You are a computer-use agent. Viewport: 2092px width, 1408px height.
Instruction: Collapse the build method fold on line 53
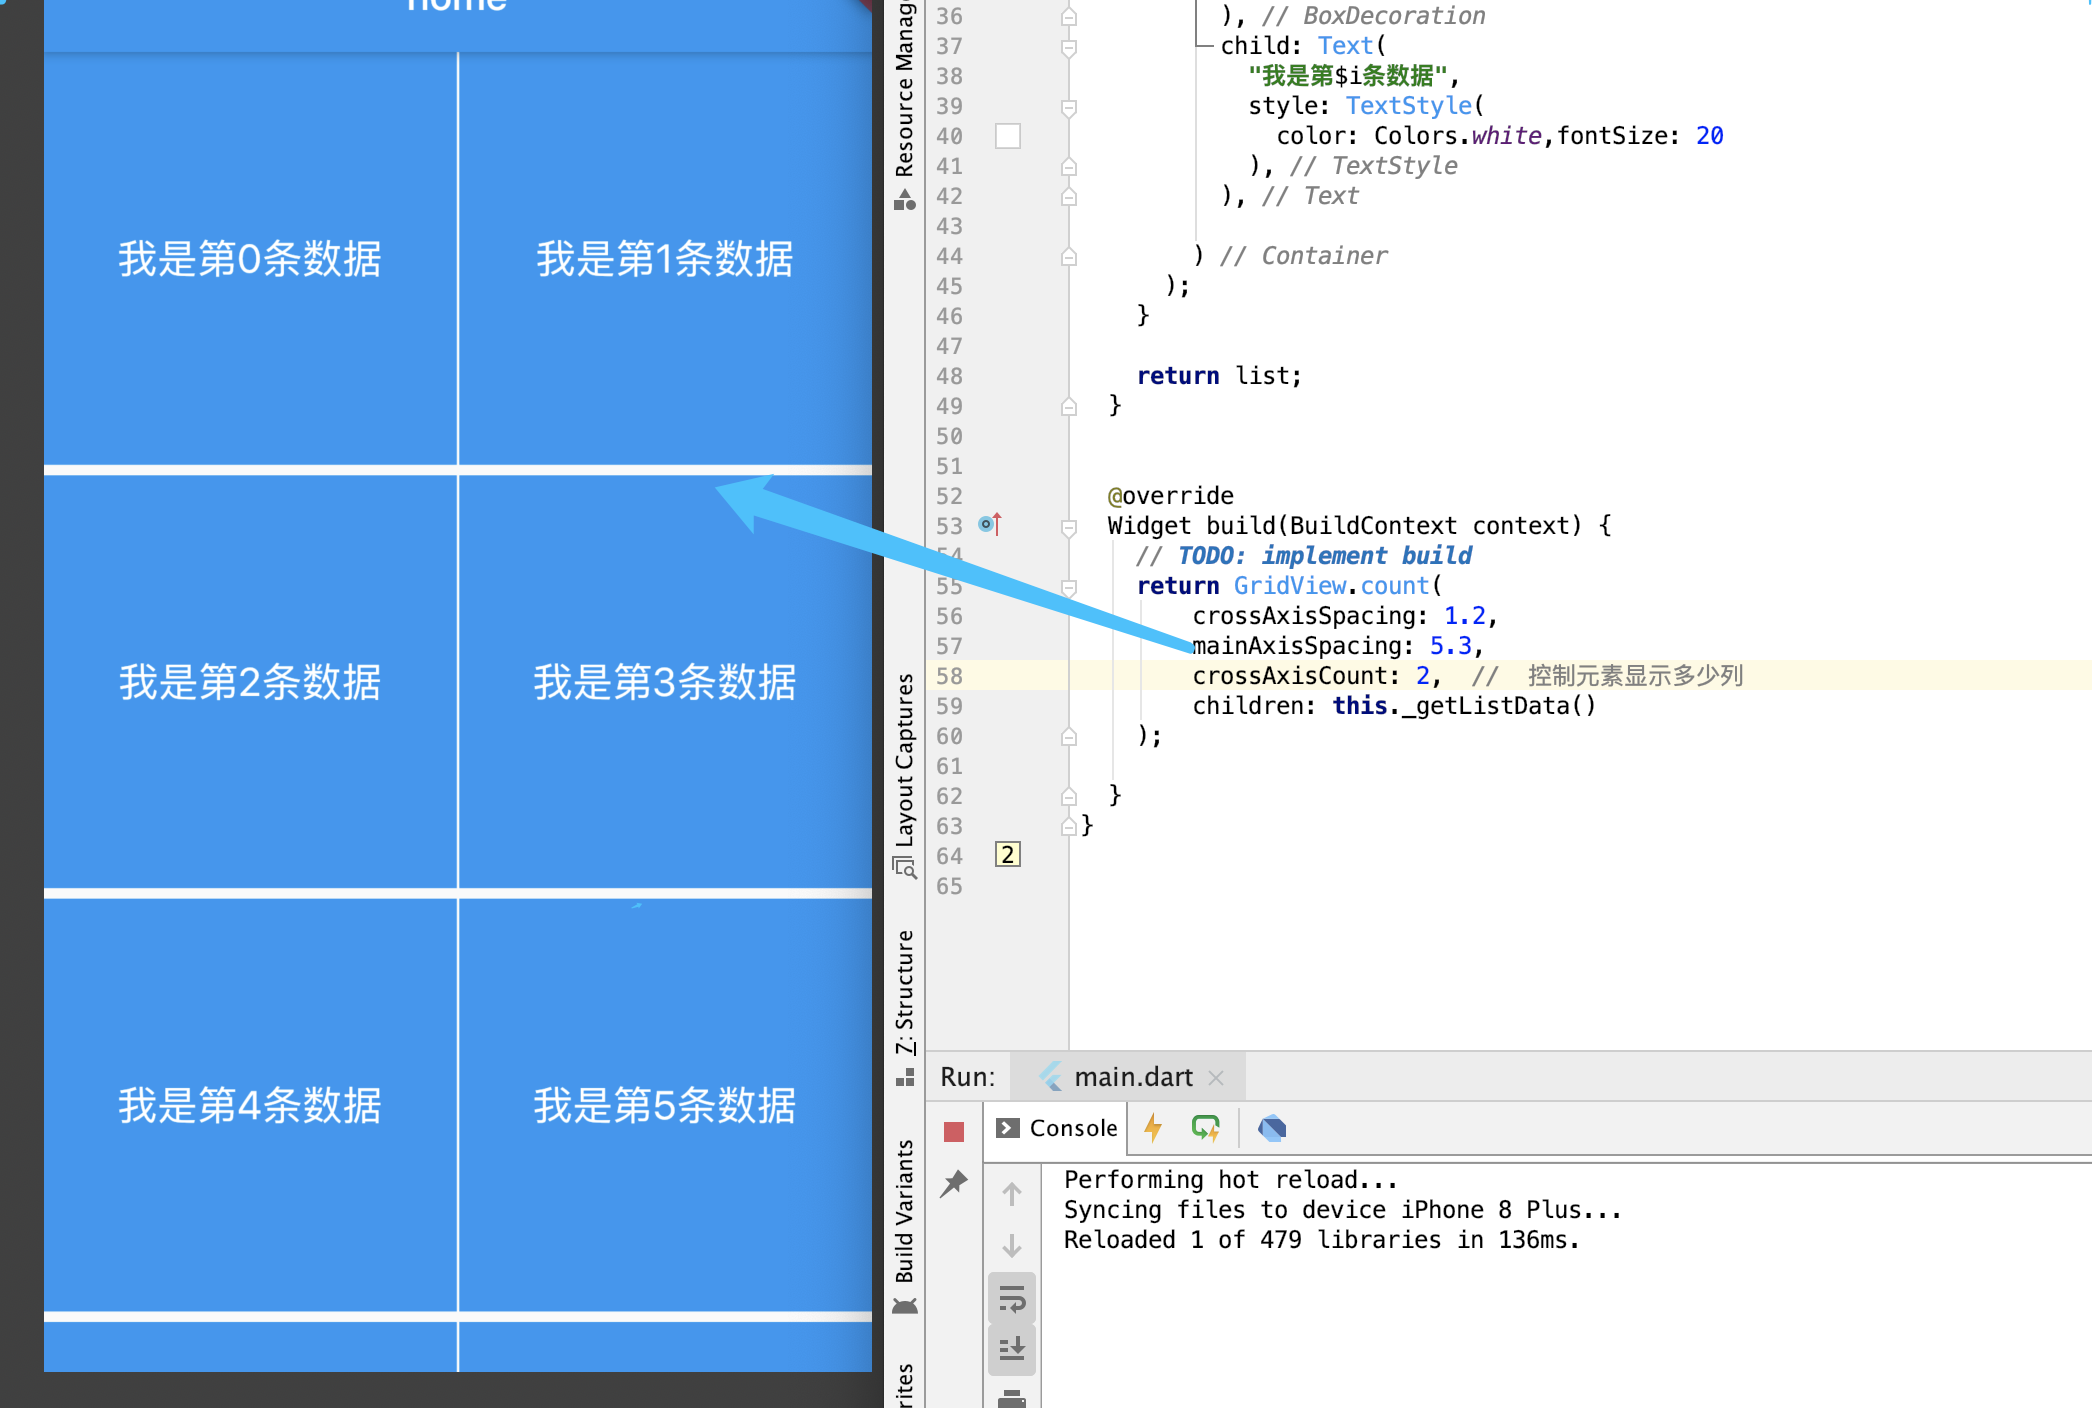1068,527
